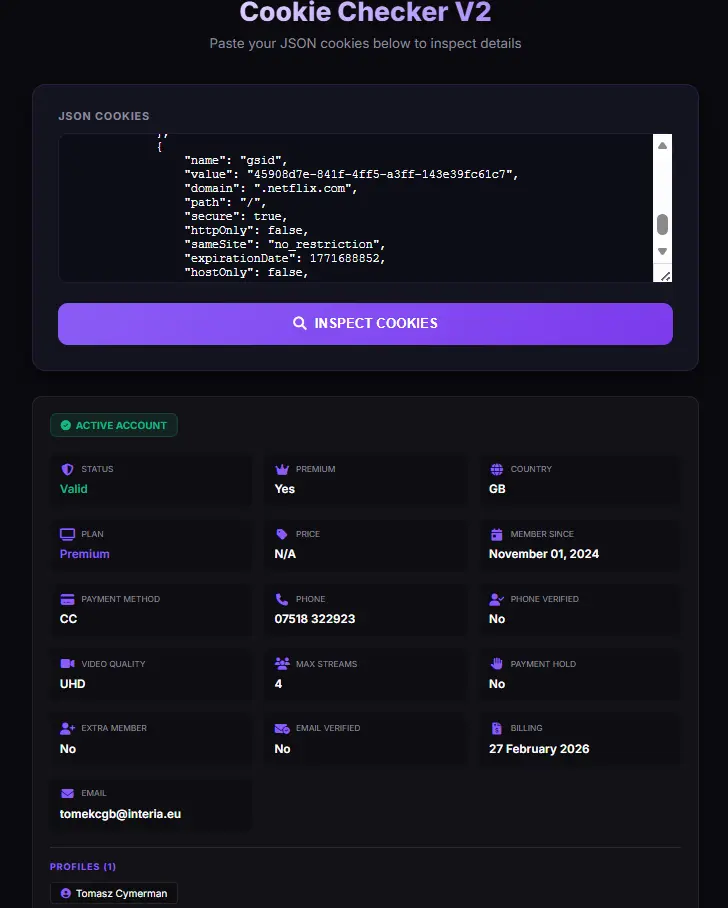
Task: Click the Active Account badge
Action: pos(114,425)
